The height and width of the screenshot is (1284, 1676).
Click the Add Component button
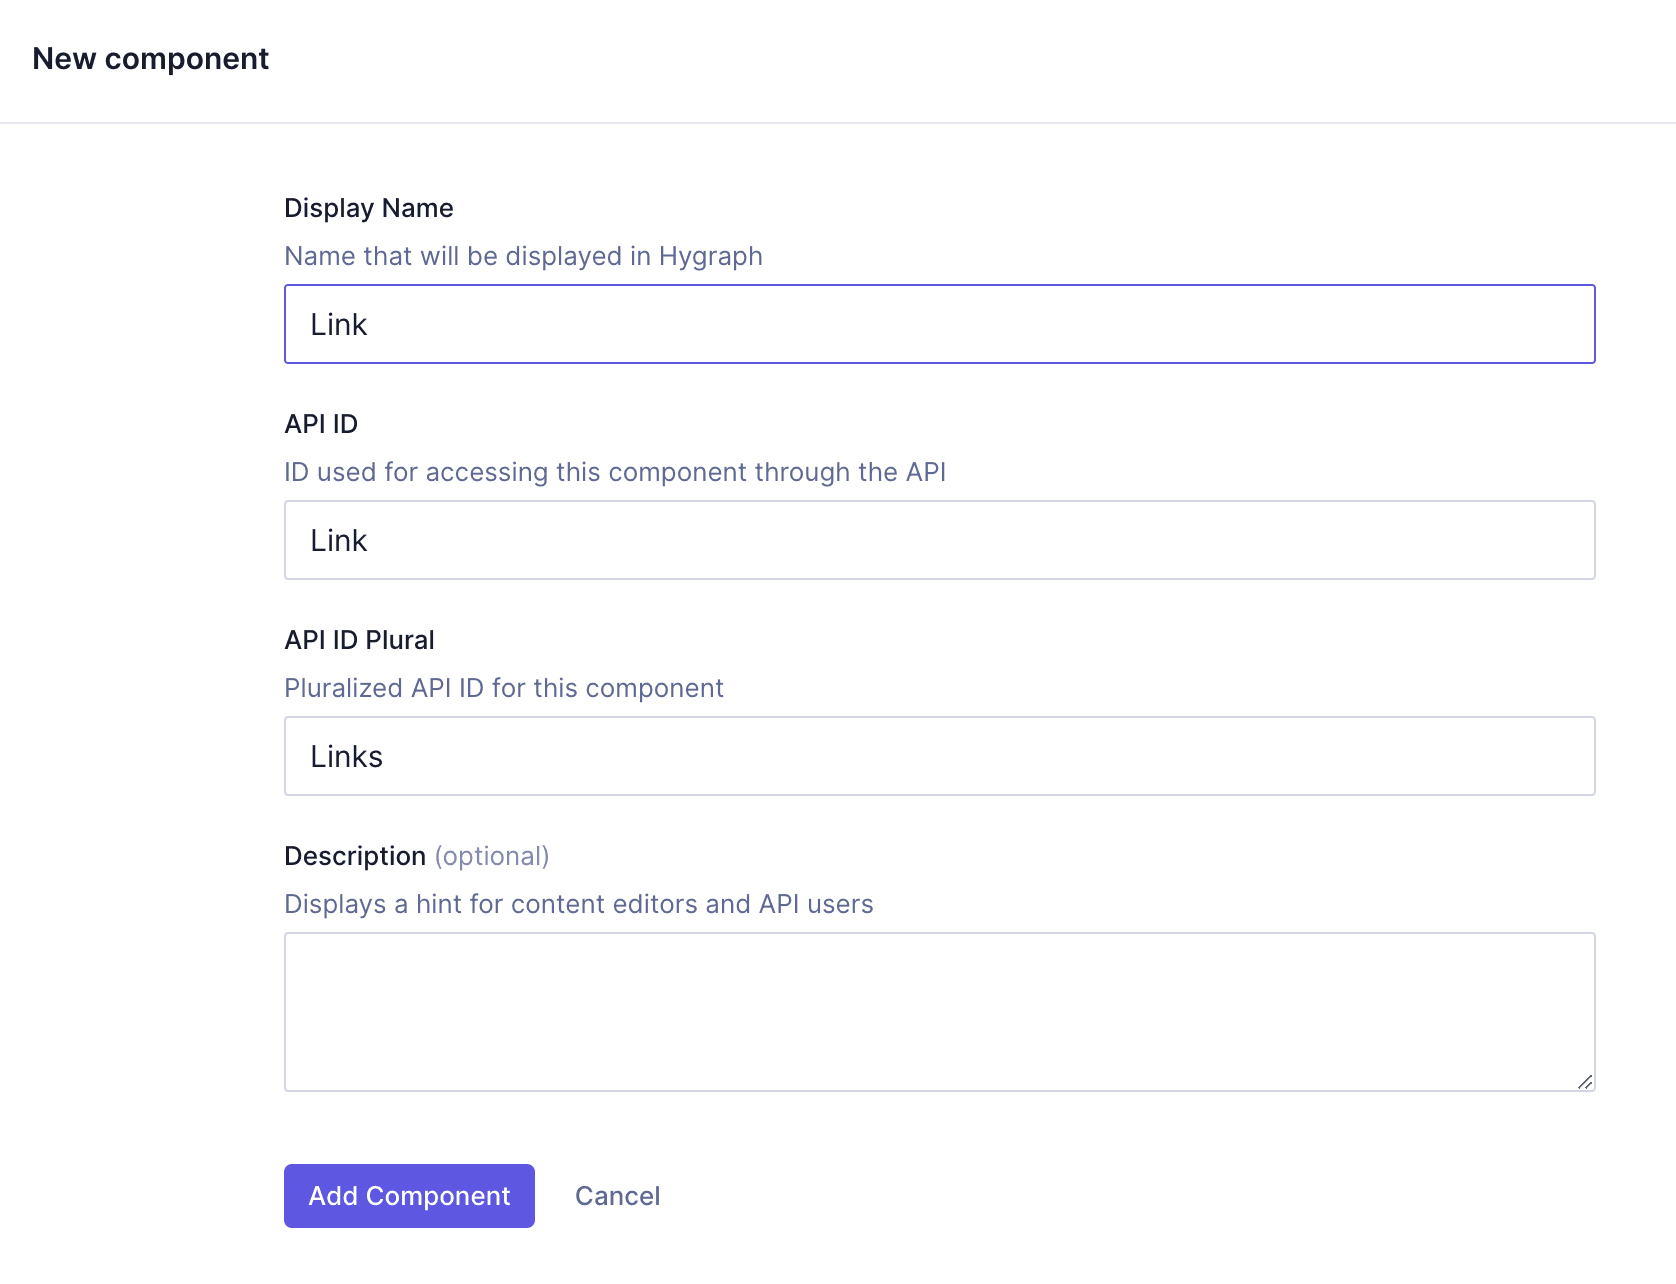click(408, 1195)
